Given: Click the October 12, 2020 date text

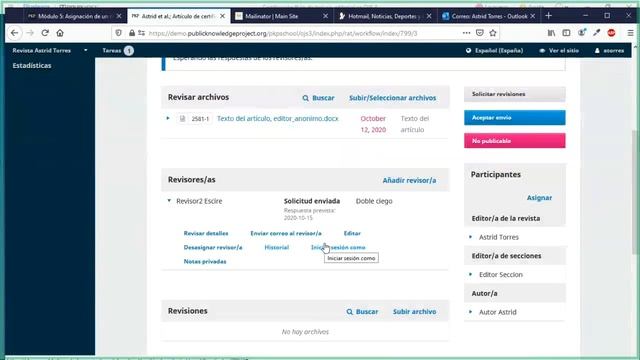Looking at the screenshot, I should point(373,124).
